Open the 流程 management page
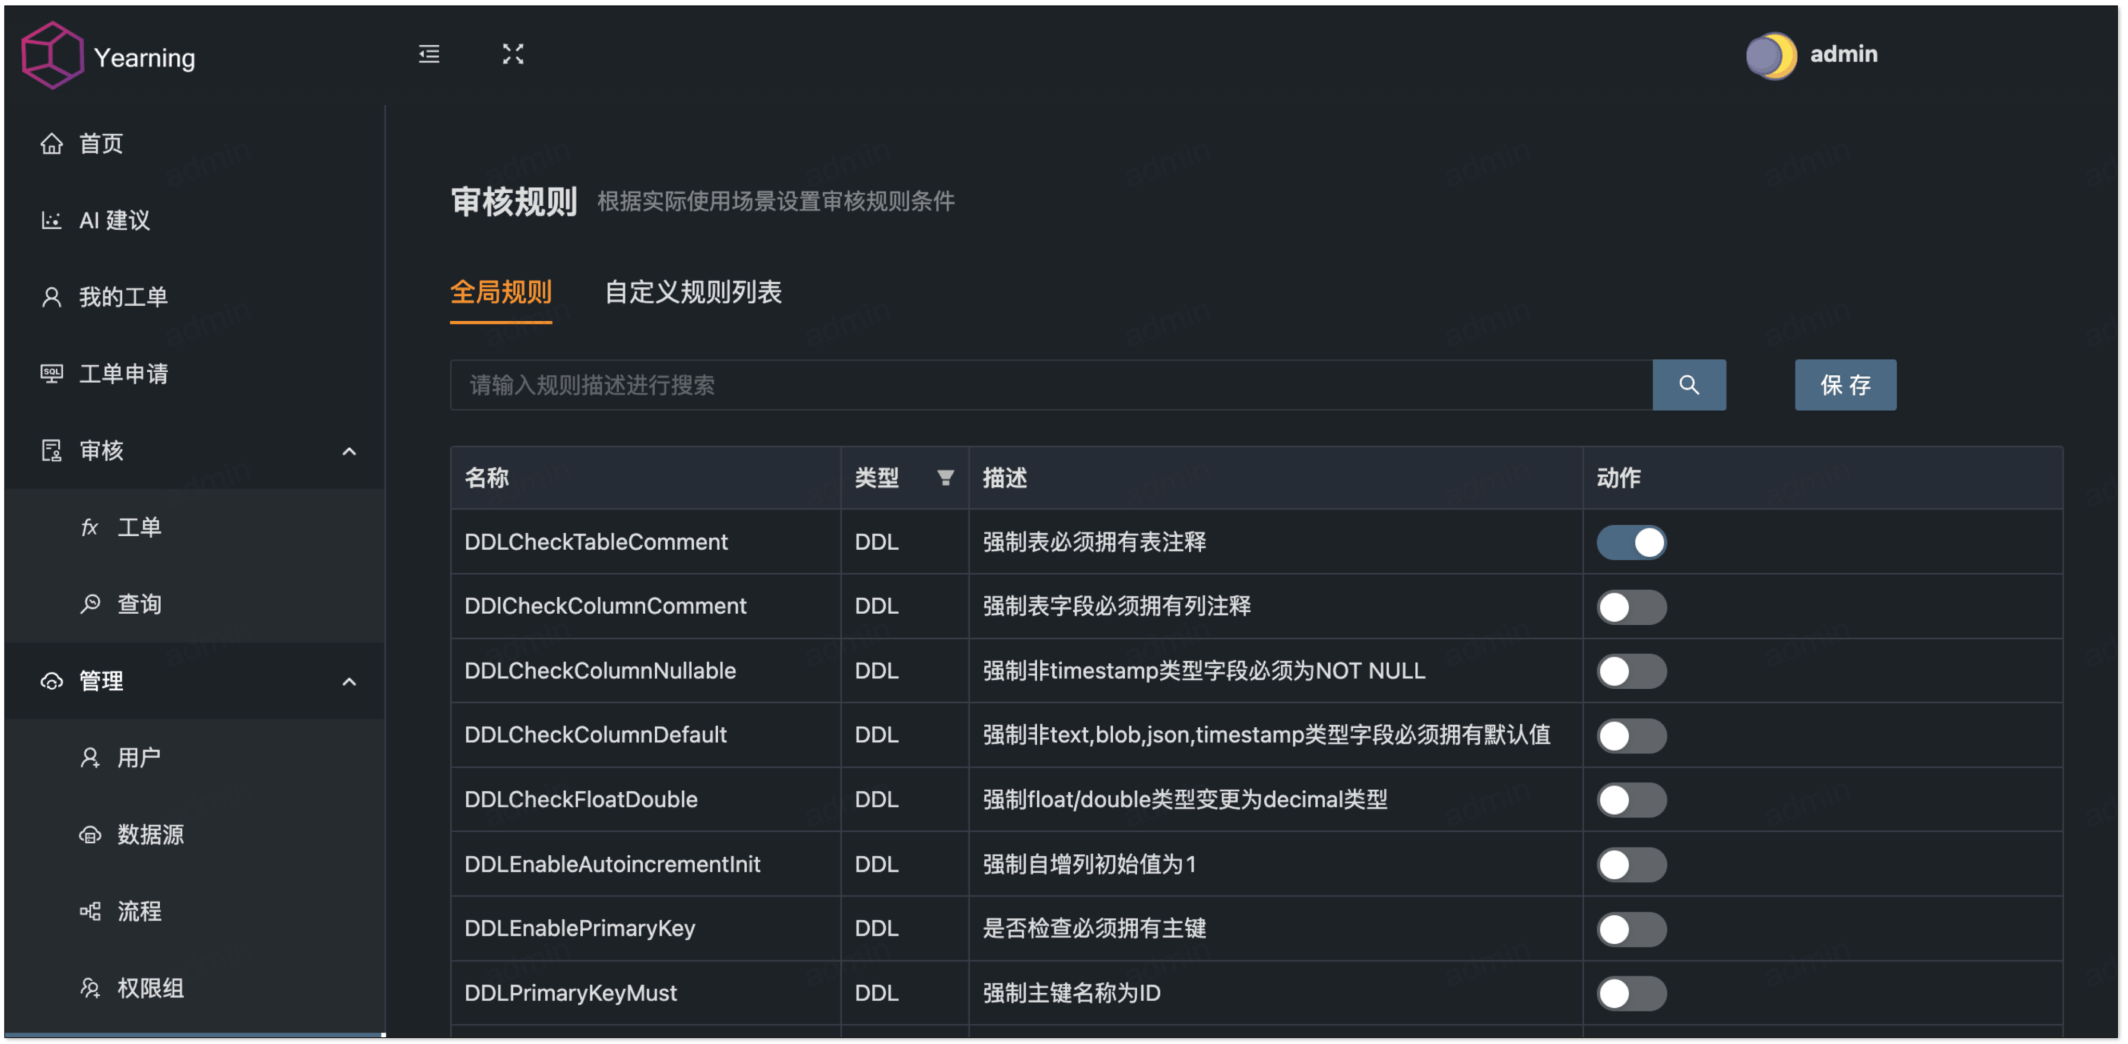Screen dimensions: 2128x1044 coord(140,911)
